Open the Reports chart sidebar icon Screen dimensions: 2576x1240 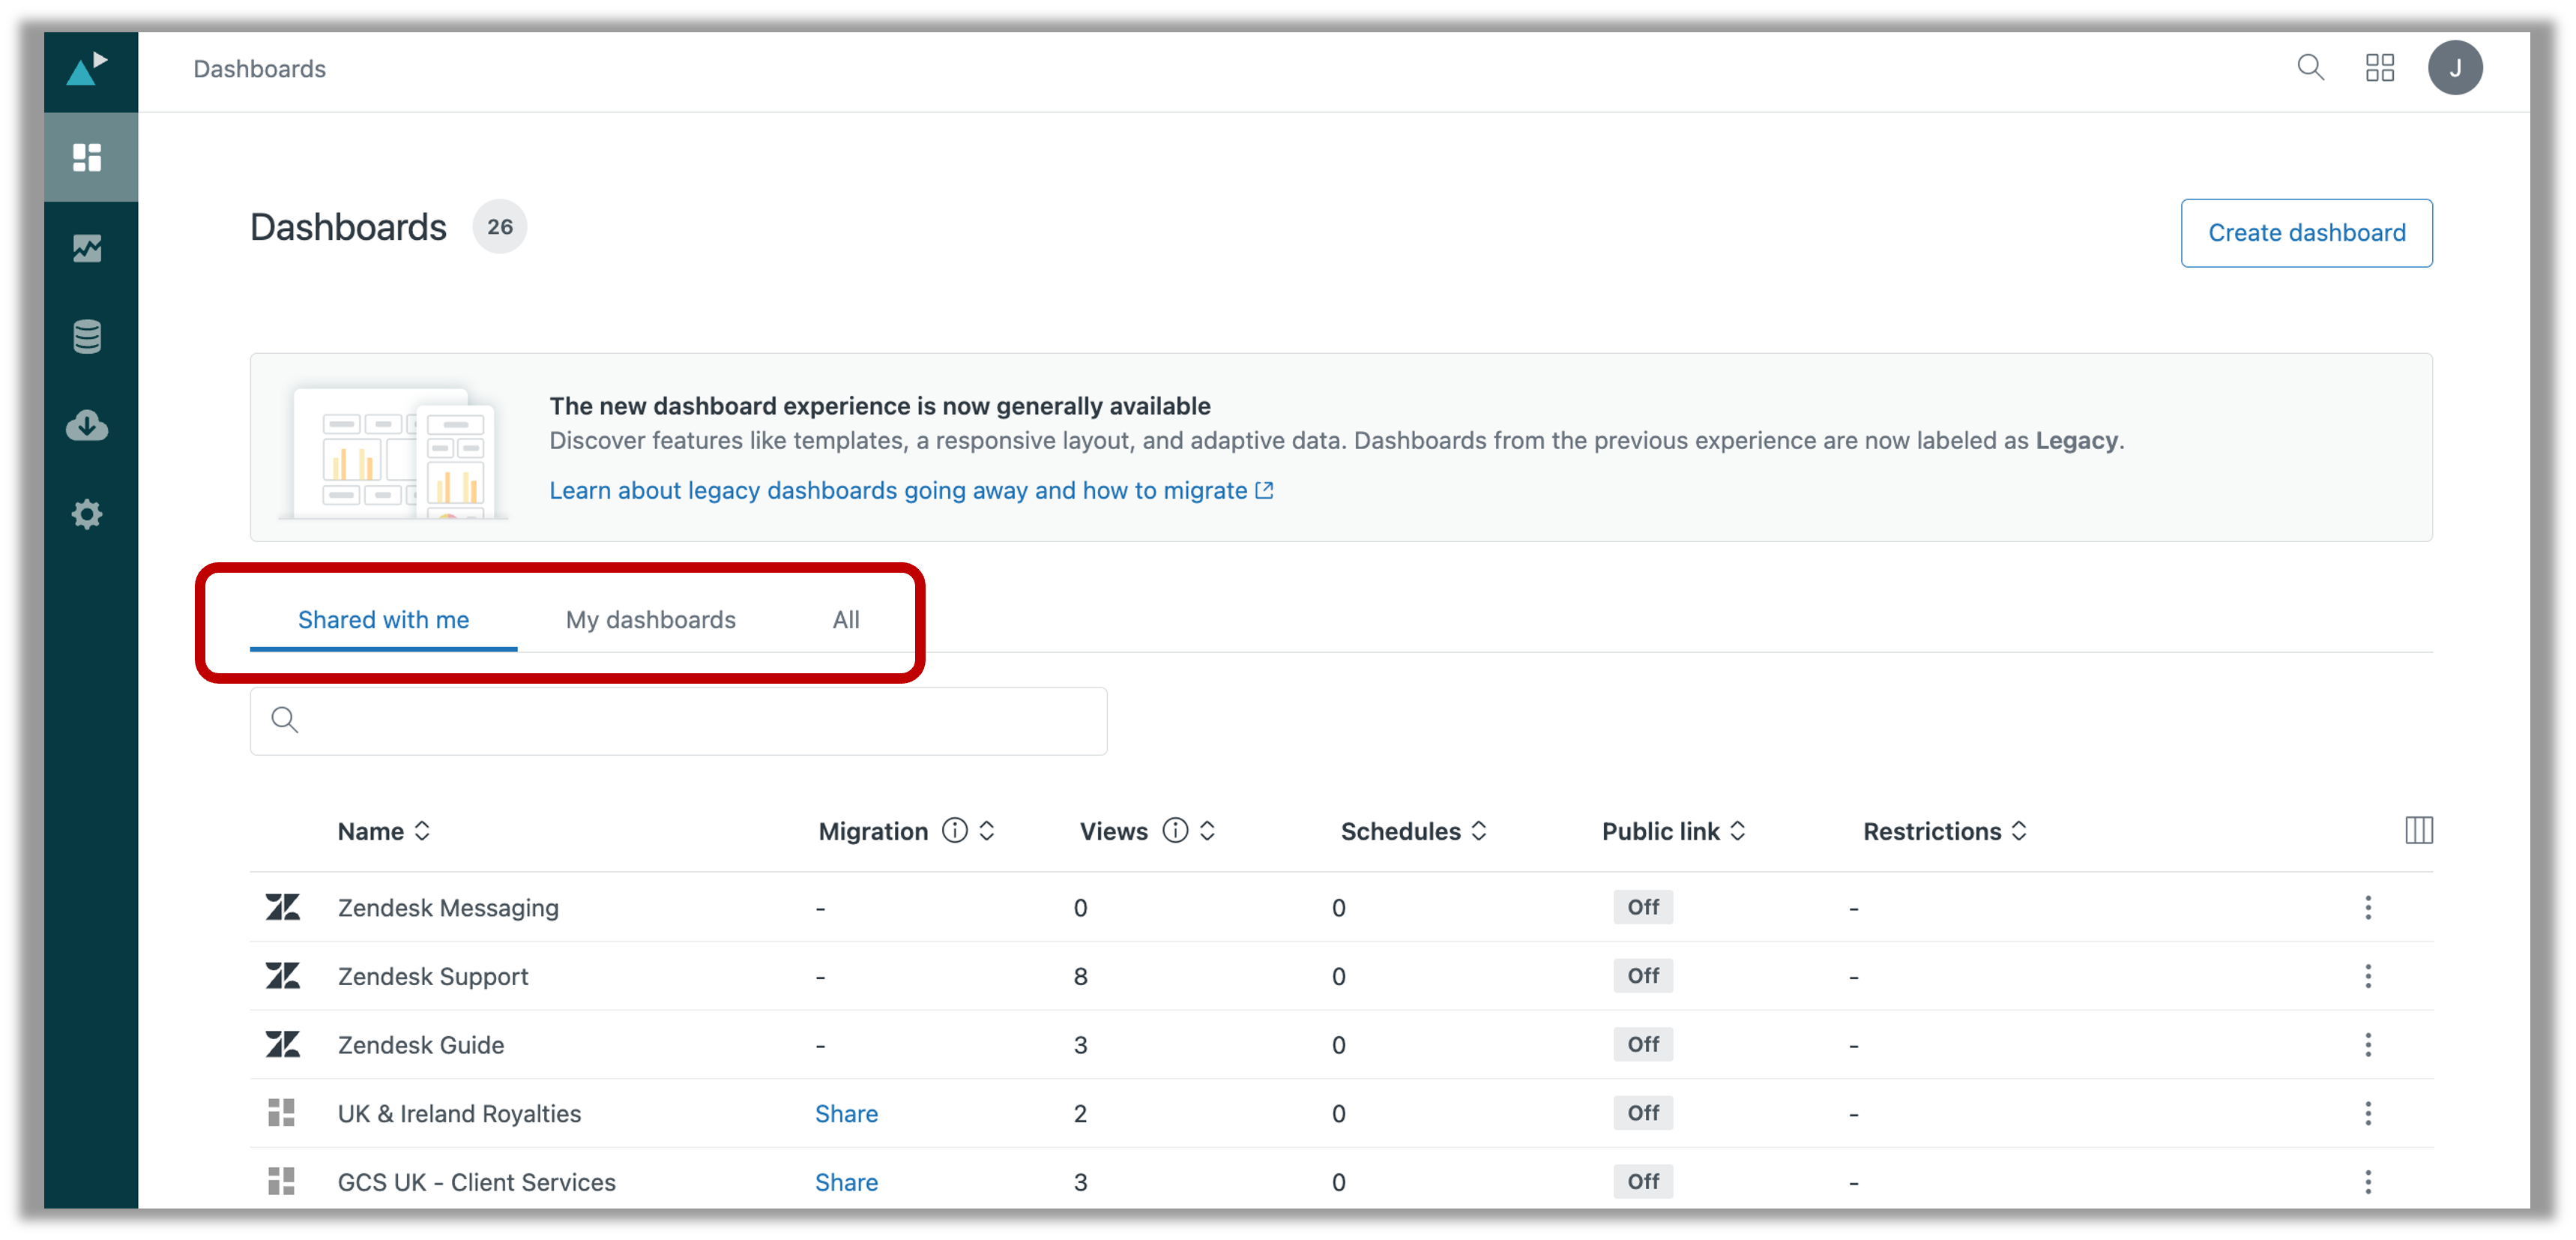[87, 247]
